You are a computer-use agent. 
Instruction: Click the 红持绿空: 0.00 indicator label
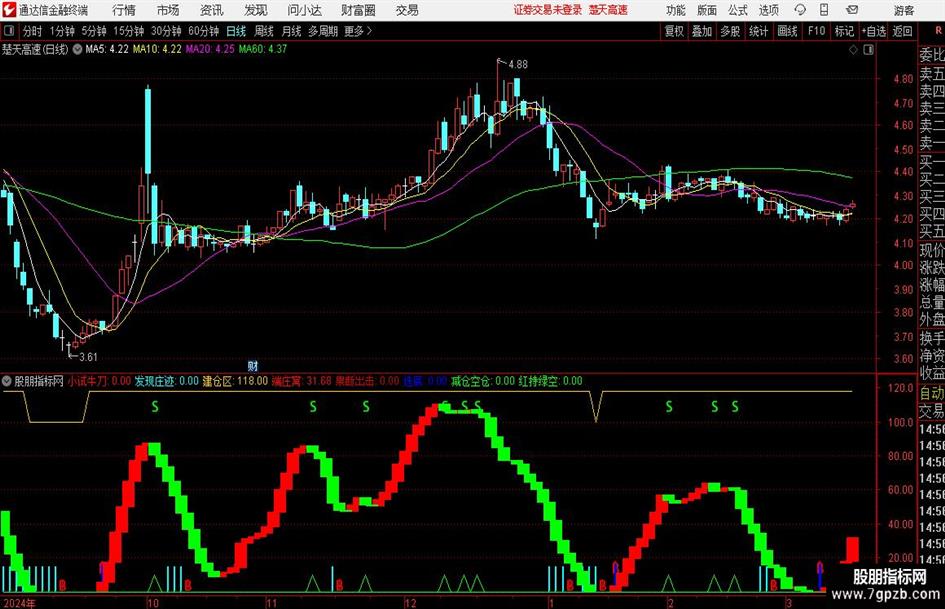pyautogui.click(x=551, y=381)
